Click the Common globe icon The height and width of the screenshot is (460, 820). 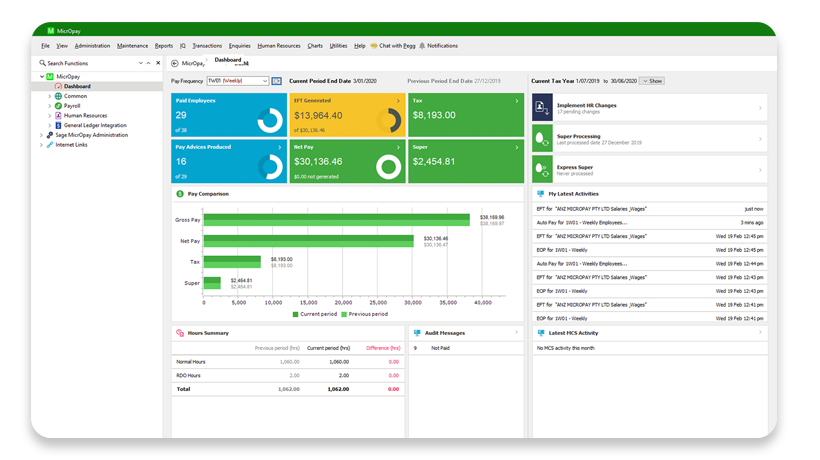click(x=58, y=96)
